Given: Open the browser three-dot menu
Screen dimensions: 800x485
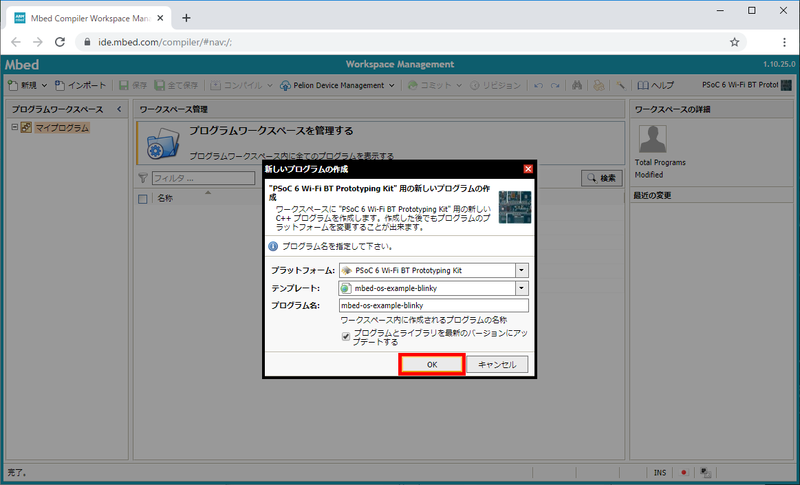Looking at the screenshot, I should pos(785,42).
